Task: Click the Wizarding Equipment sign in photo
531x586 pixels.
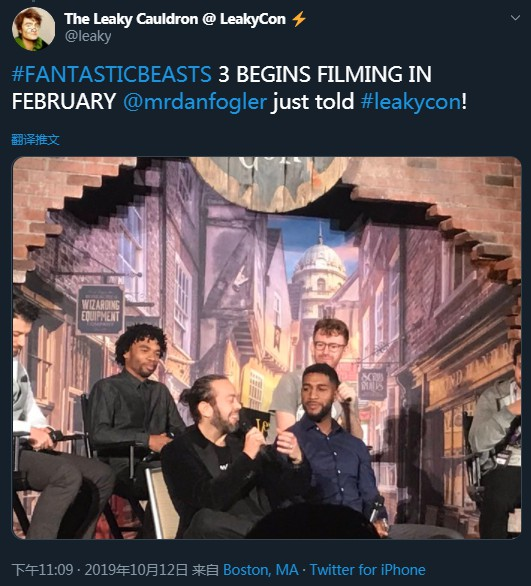Action: tap(100, 310)
